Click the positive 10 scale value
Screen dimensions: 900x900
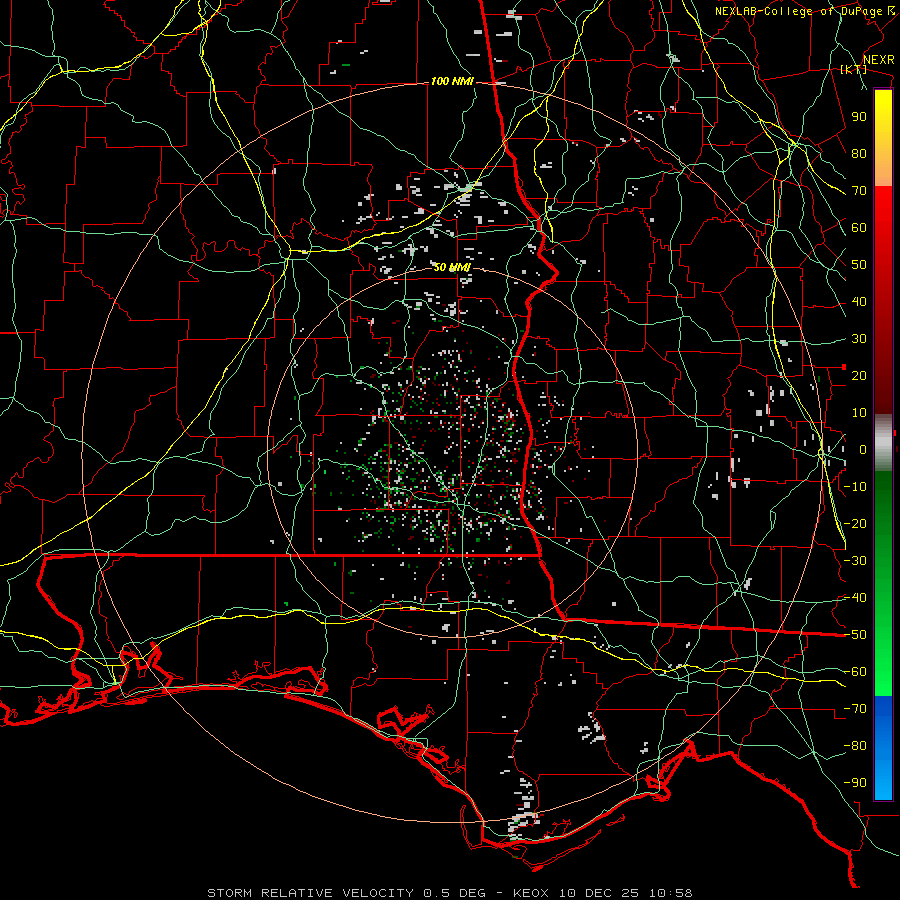pyautogui.click(x=859, y=413)
